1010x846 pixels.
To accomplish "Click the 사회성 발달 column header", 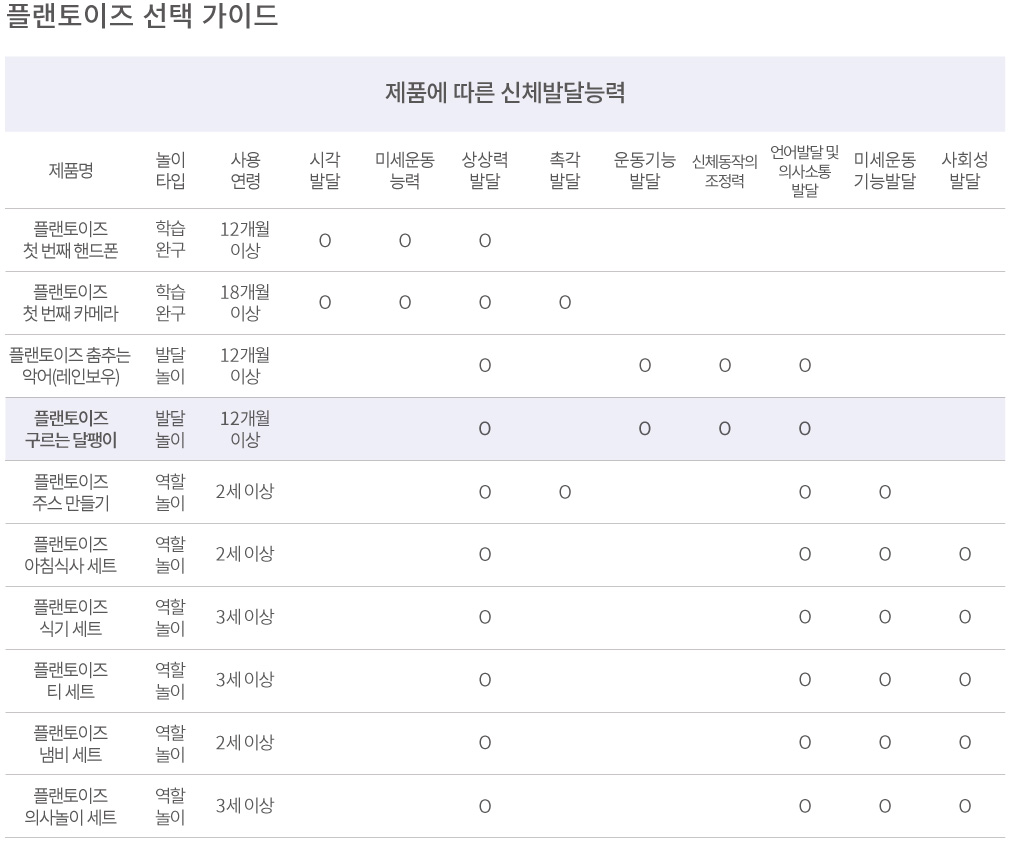I will pos(964,170).
